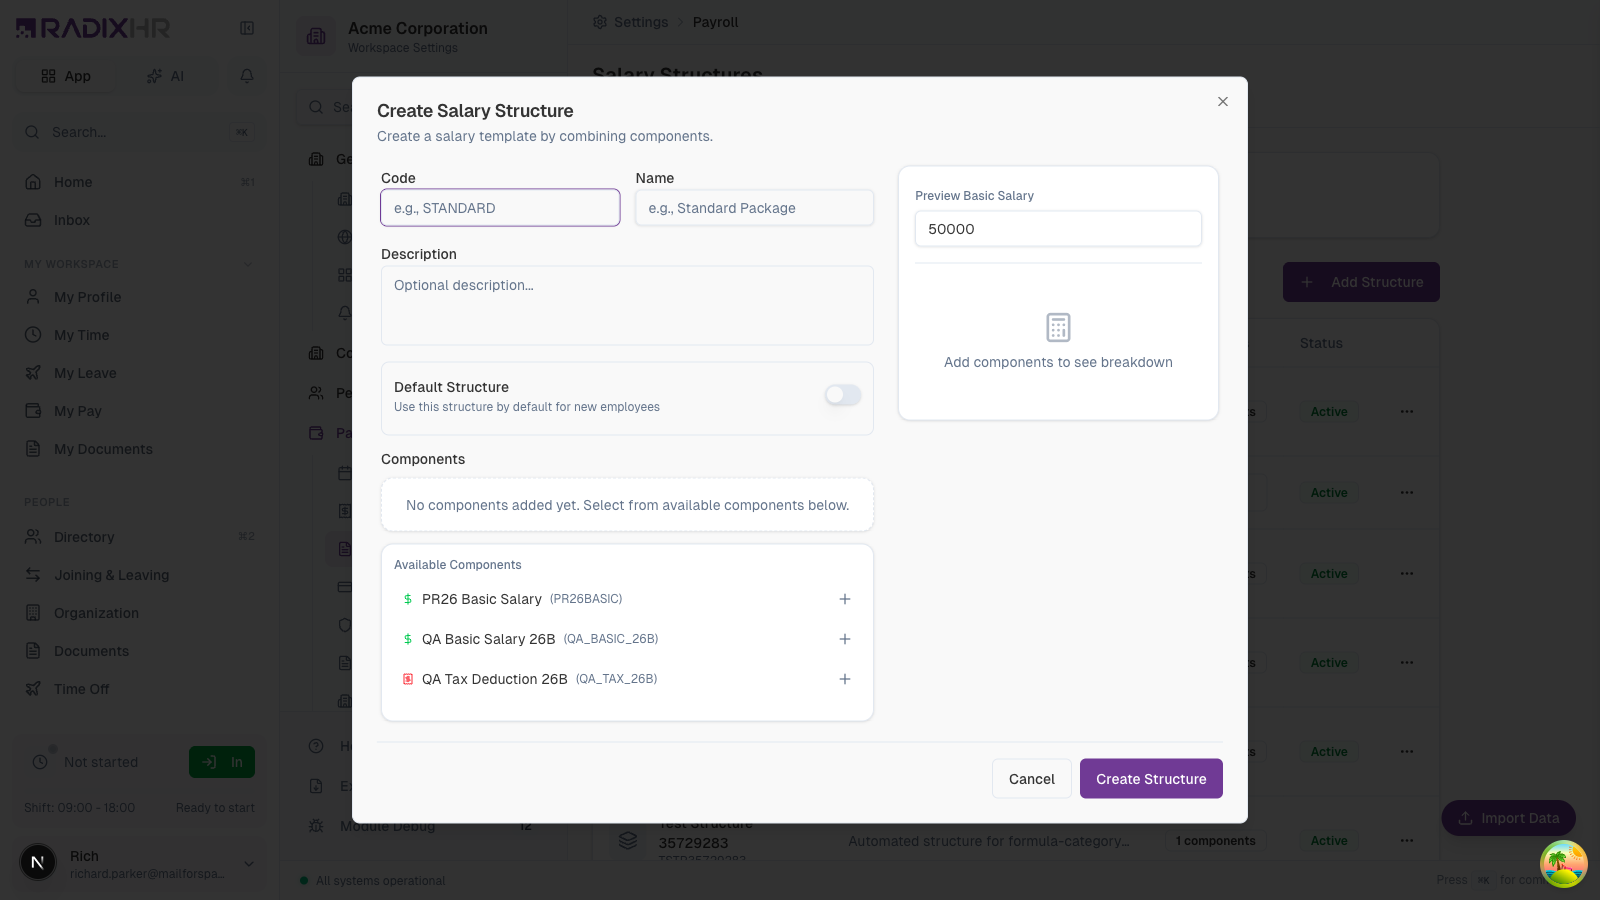Click the calculator icon in preview

tap(1058, 327)
